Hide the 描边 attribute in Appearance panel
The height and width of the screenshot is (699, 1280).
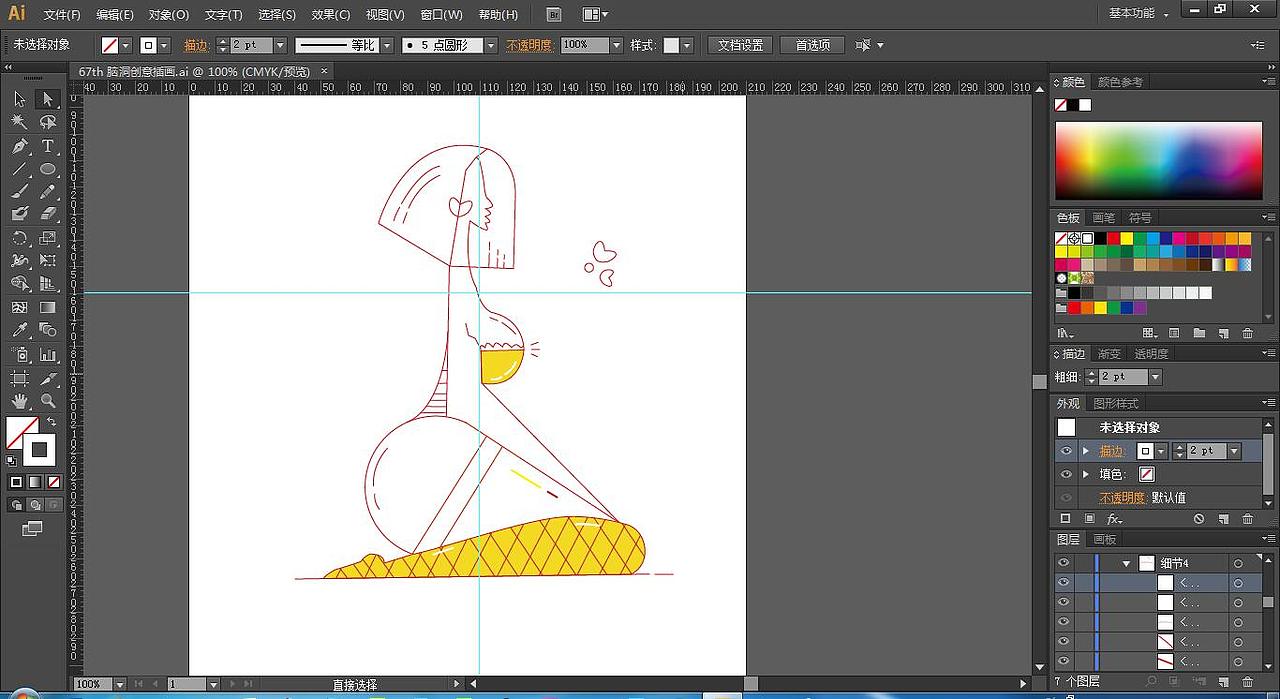tap(1066, 451)
